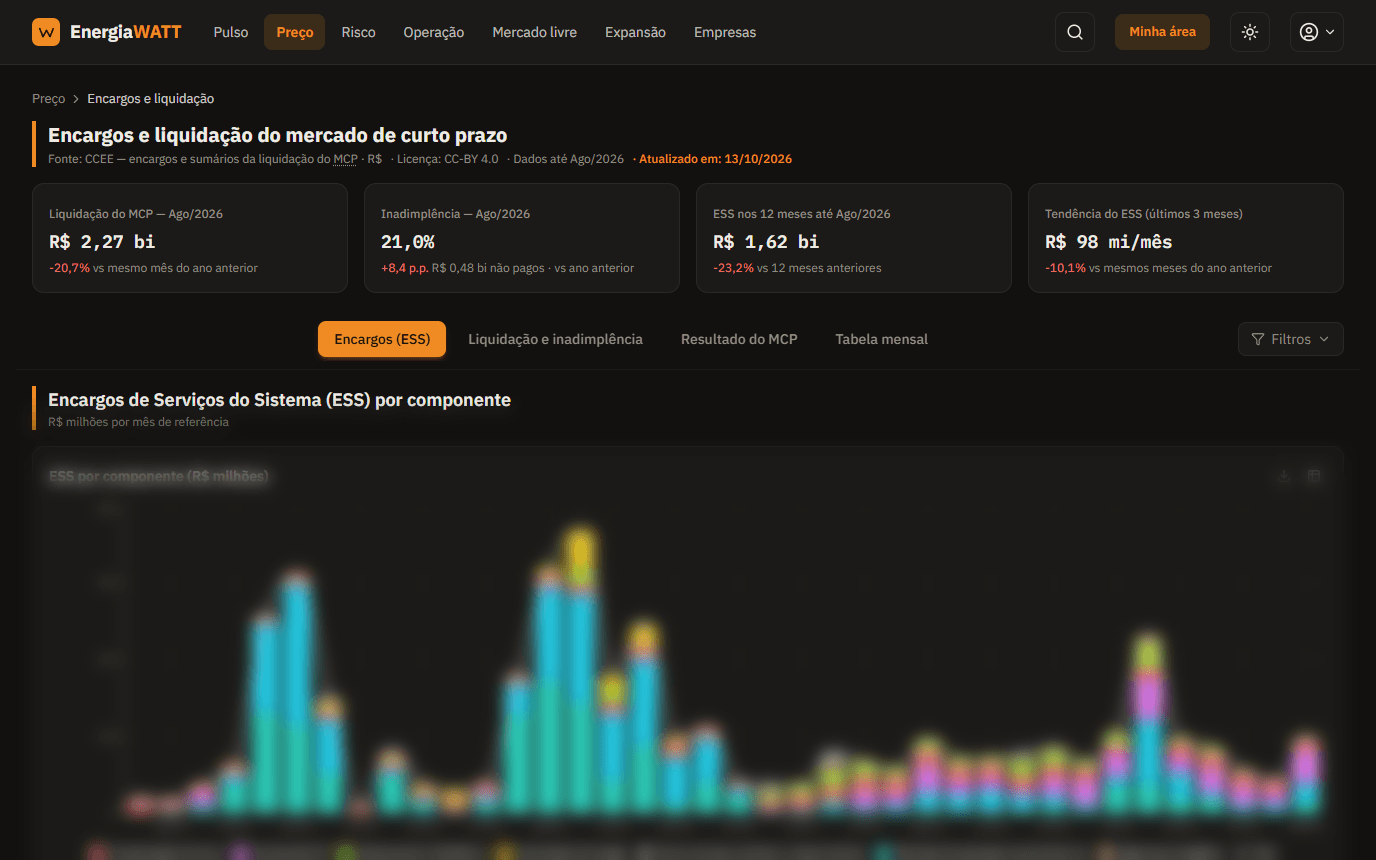Open the Inadimplência Ago/2026 card

(x=521, y=238)
